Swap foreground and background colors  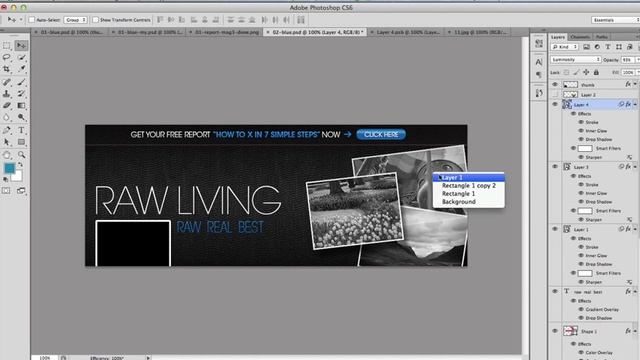click(x=20, y=165)
